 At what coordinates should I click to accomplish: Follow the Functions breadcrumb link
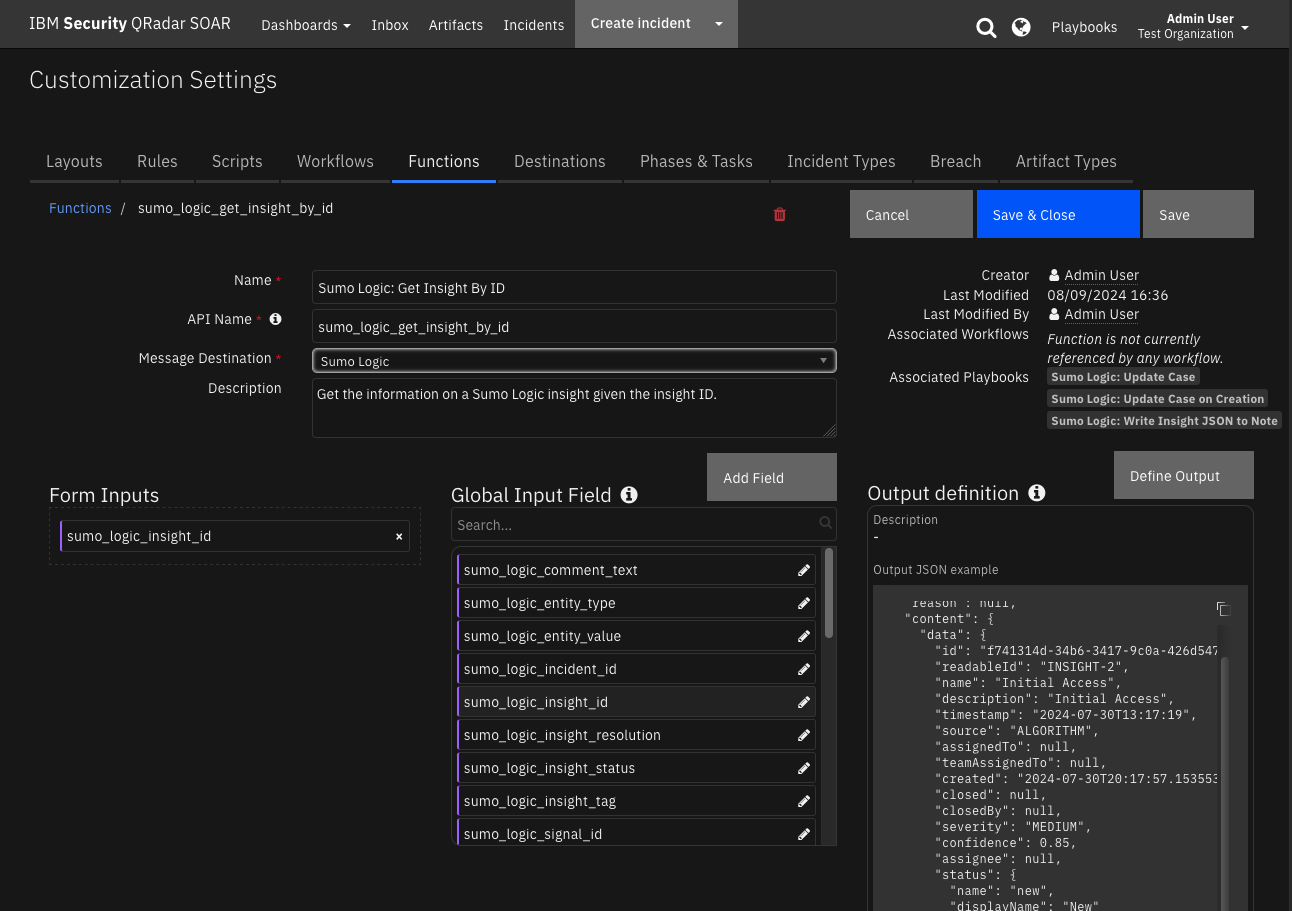pos(80,208)
